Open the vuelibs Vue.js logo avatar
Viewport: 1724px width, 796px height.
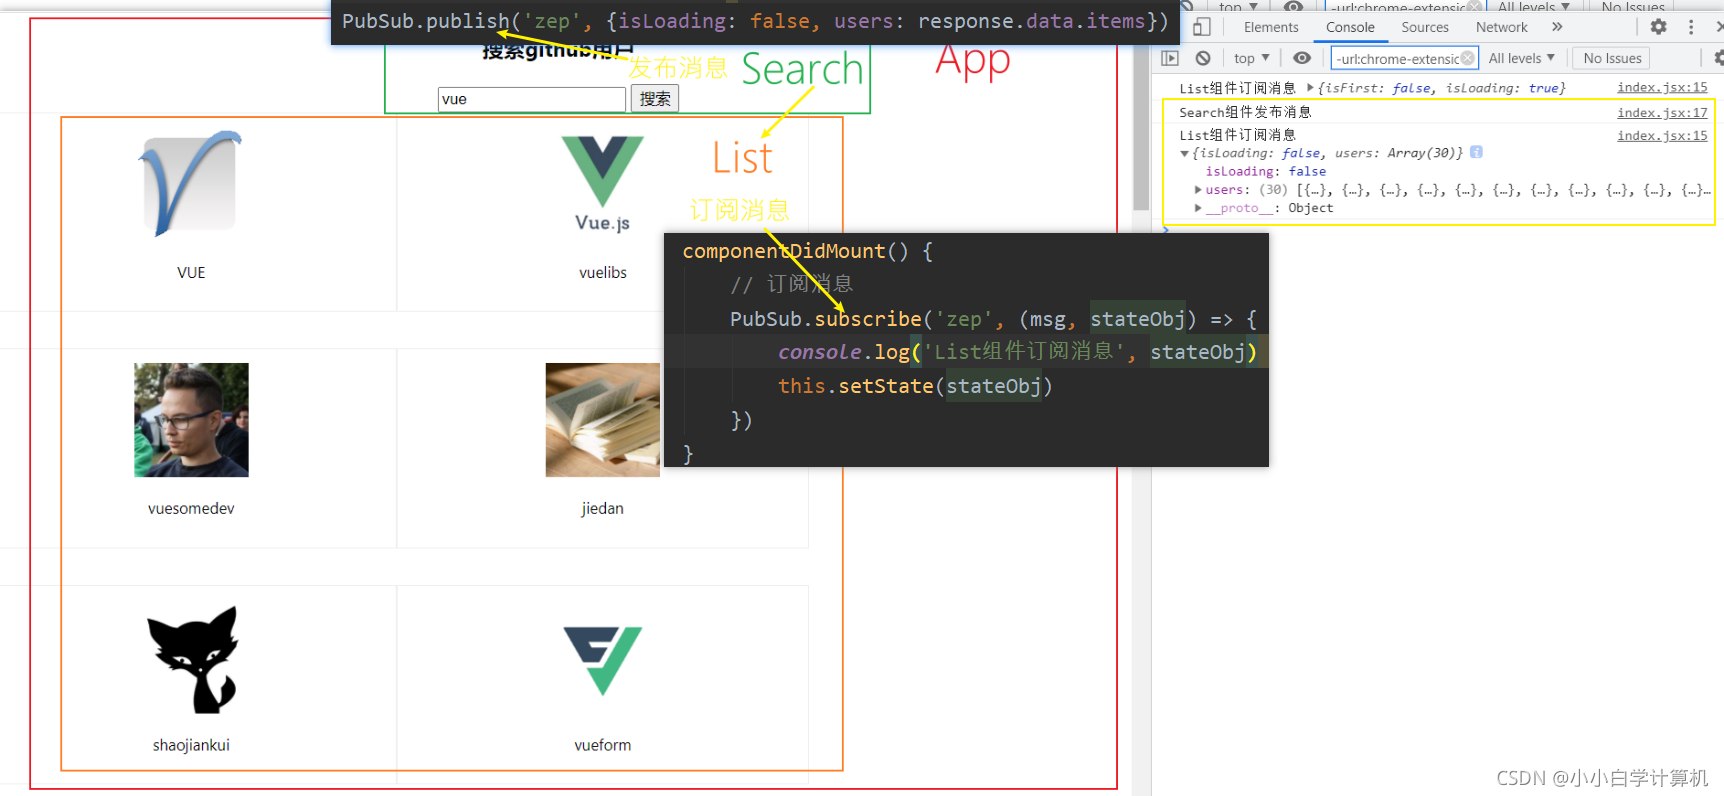pyautogui.click(x=602, y=183)
